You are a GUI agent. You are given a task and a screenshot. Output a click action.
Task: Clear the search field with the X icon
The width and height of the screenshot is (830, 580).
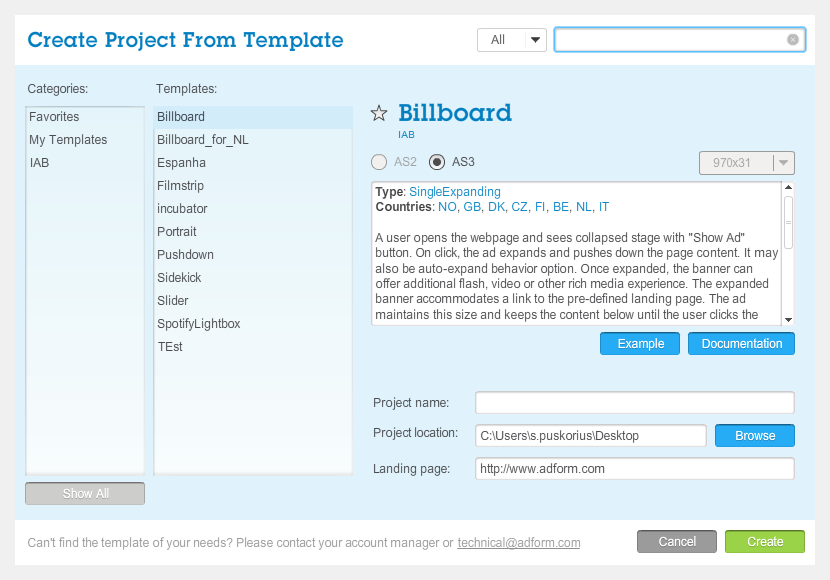click(x=792, y=40)
